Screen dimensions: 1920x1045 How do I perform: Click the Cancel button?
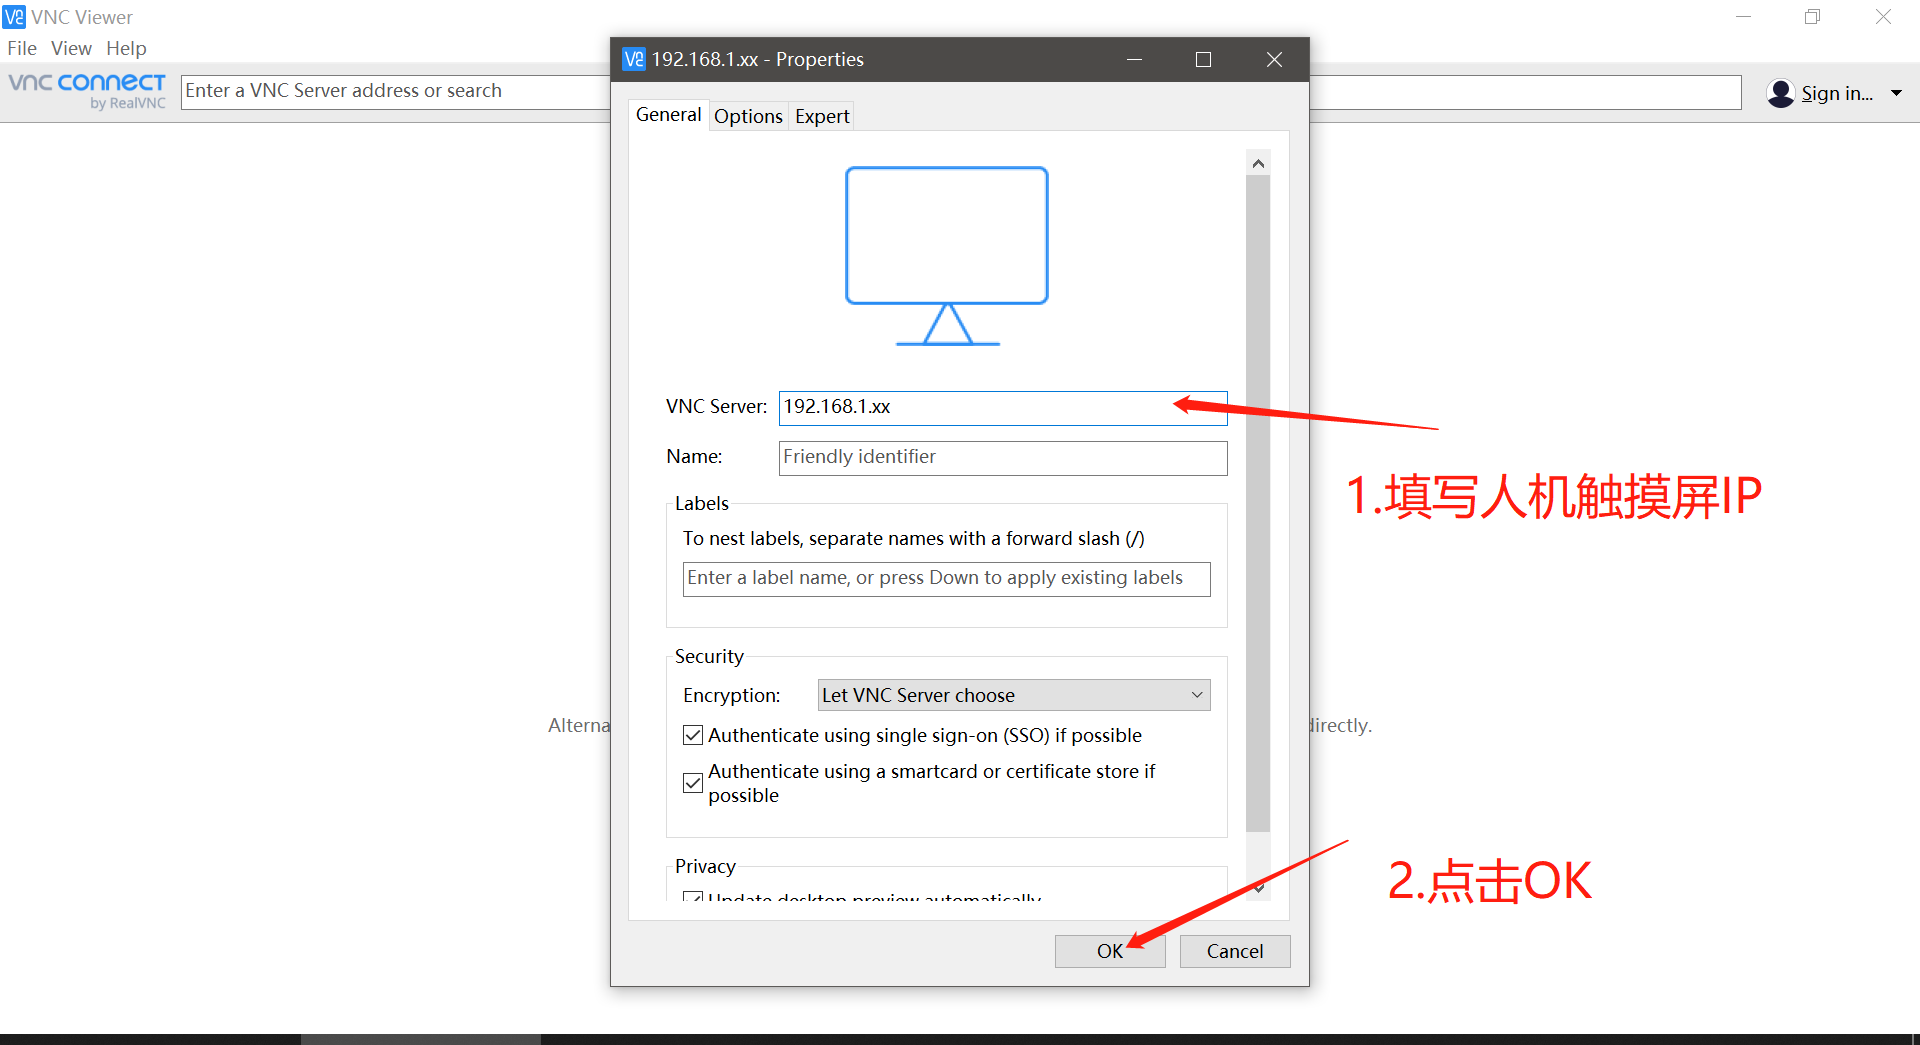point(1235,951)
